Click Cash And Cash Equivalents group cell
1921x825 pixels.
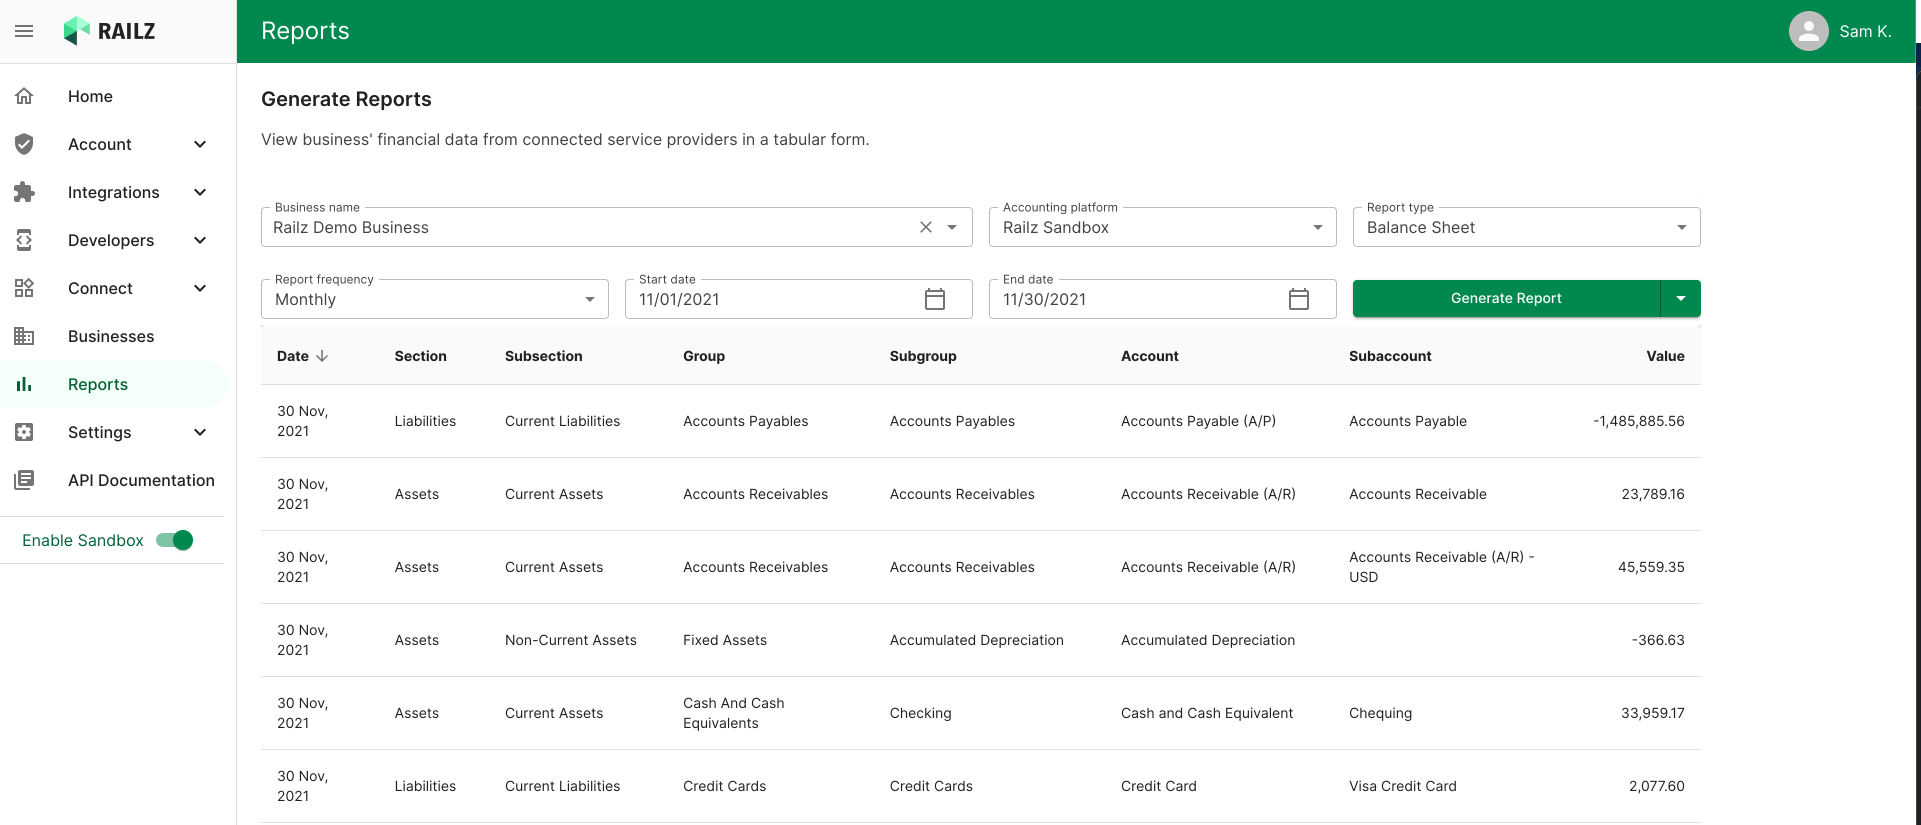[734, 713]
